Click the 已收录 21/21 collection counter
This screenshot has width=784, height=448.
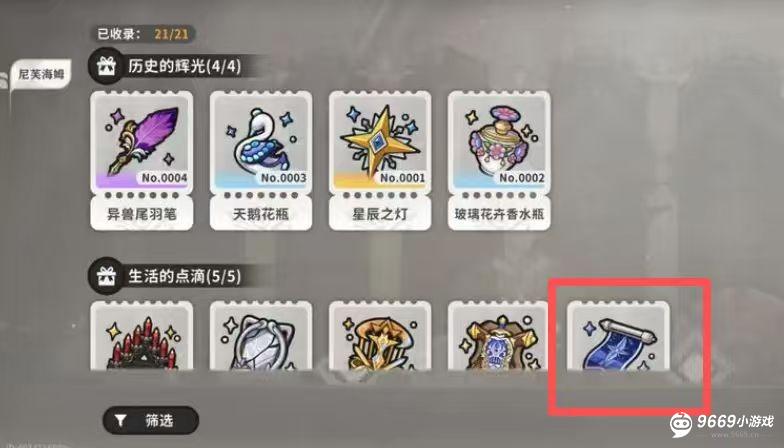(x=143, y=34)
